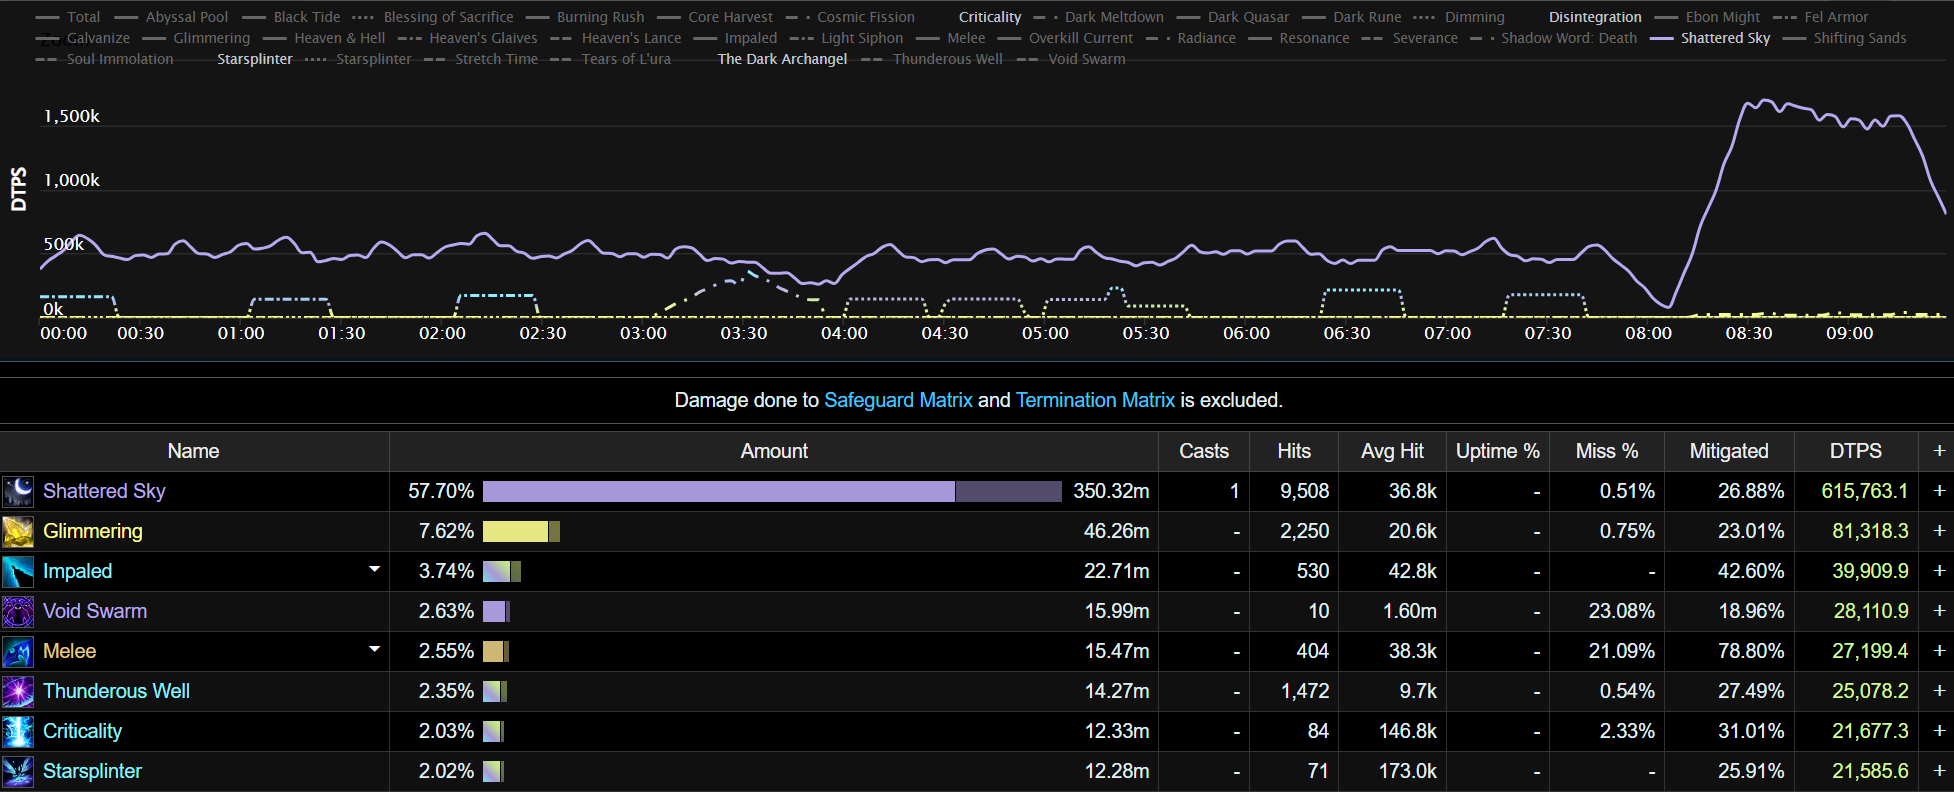
Task: Sort table by Miss % column
Action: point(1607,451)
